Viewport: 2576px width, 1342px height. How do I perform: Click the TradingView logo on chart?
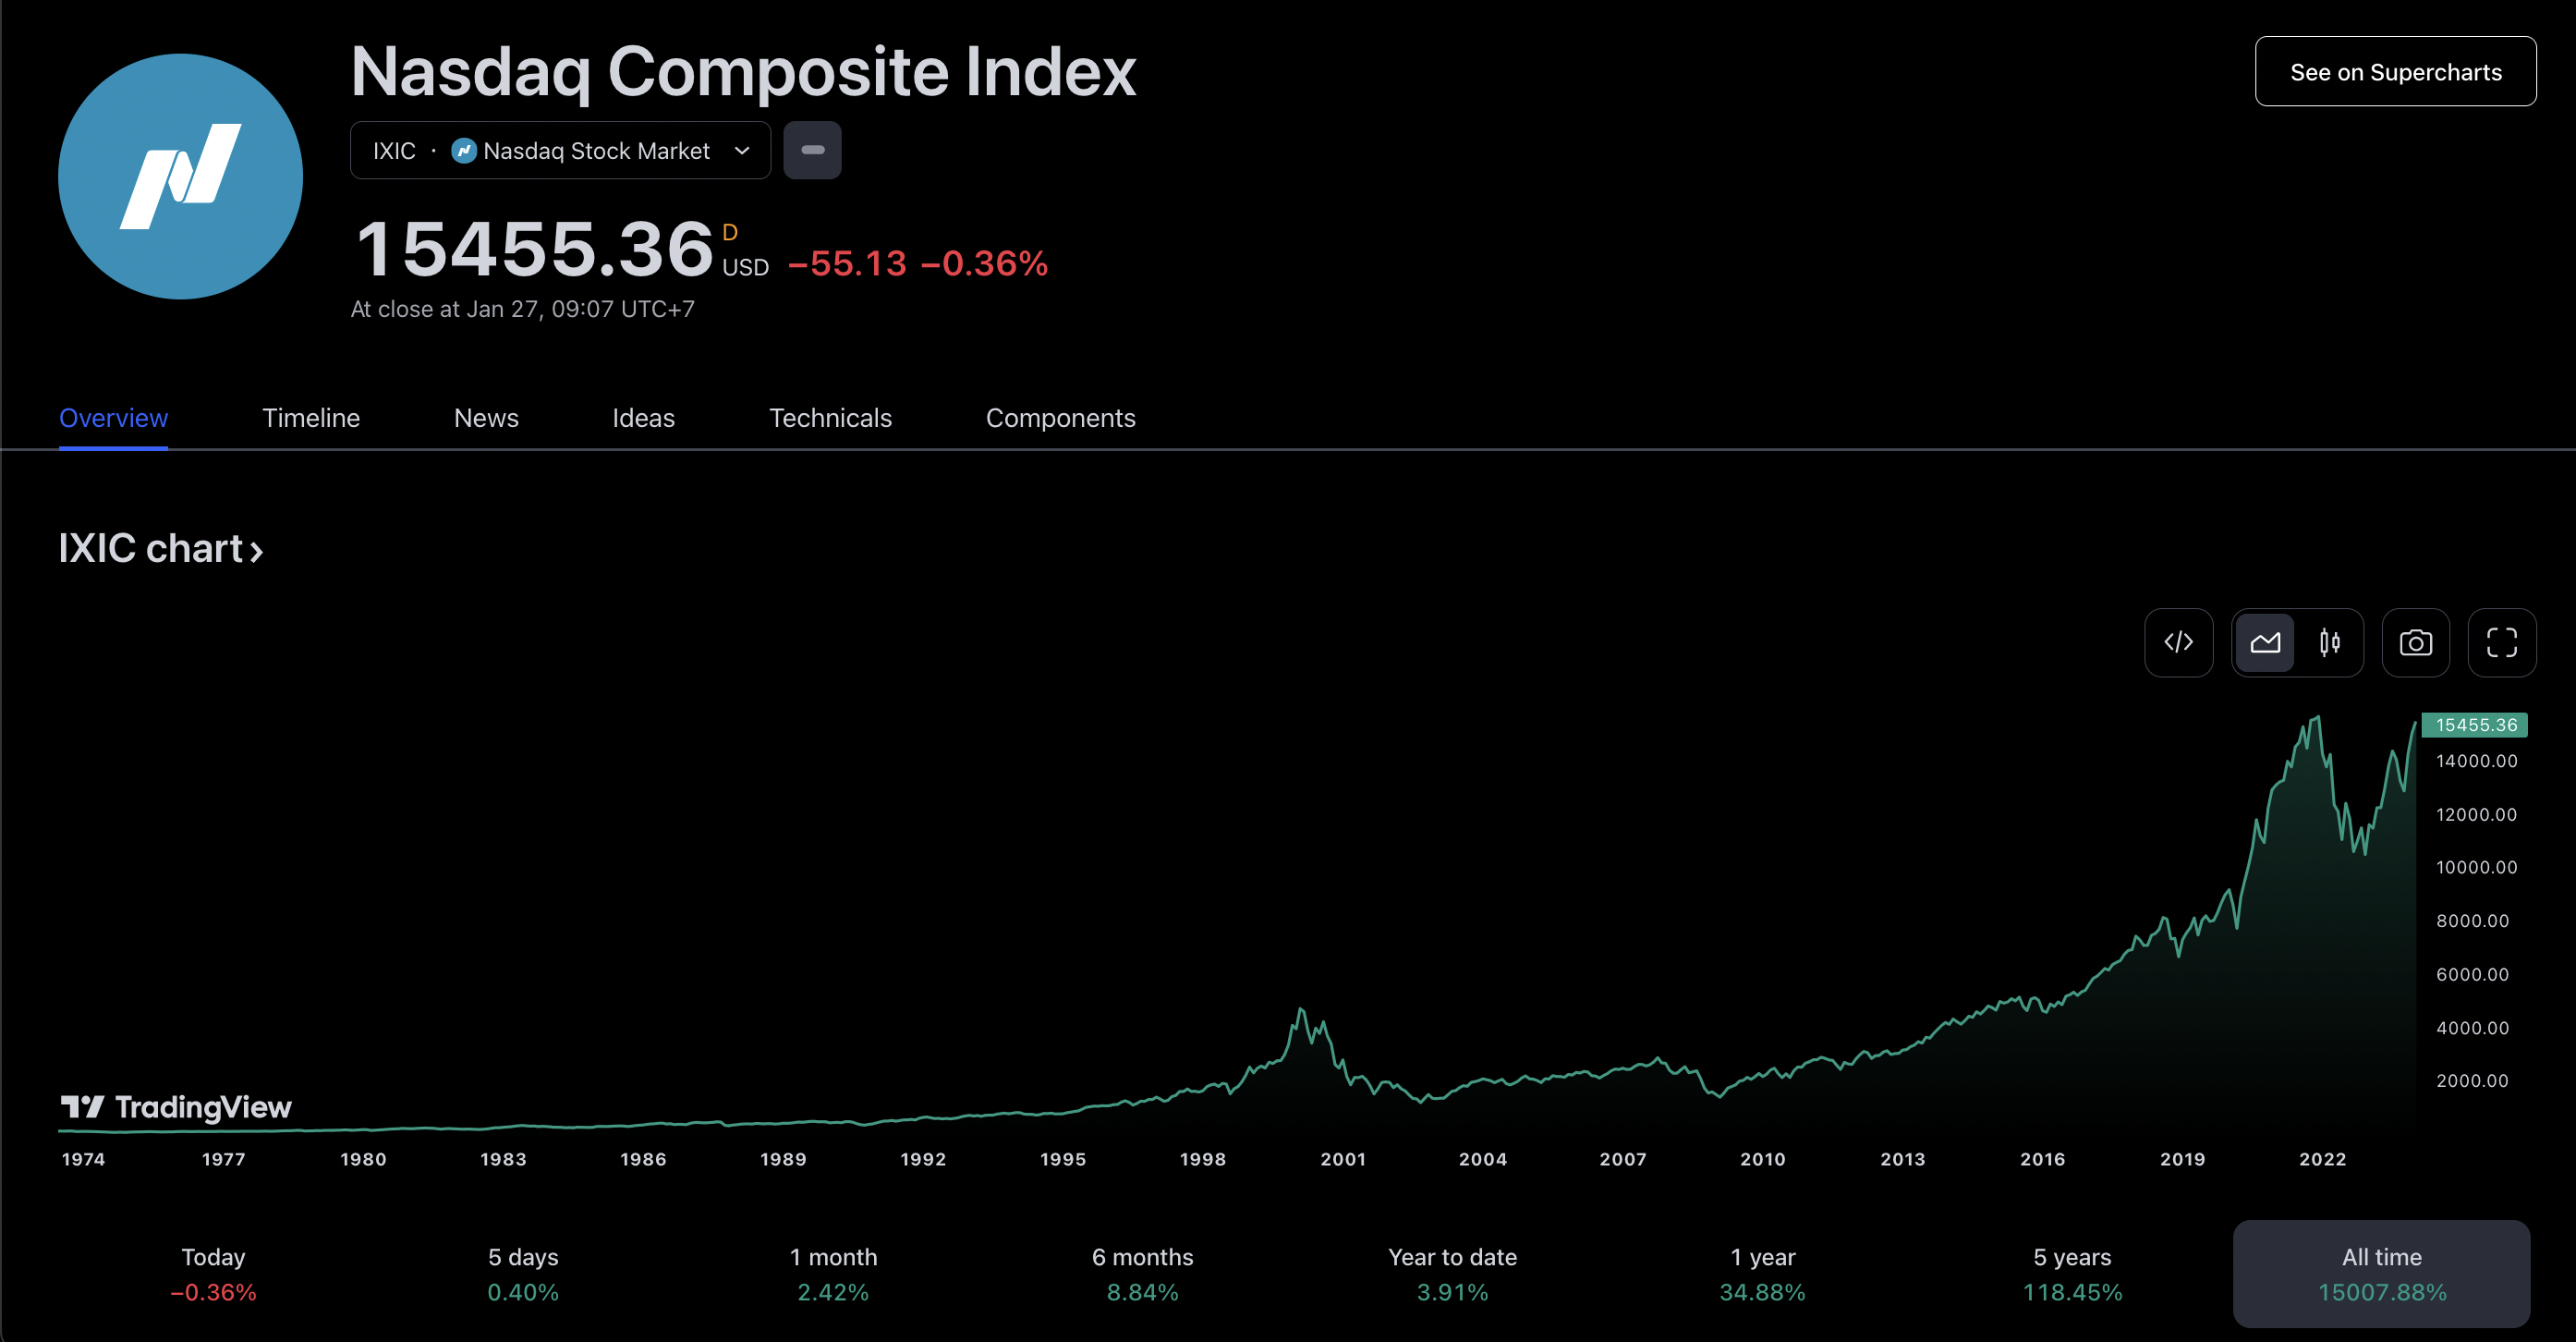[176, 1107]
